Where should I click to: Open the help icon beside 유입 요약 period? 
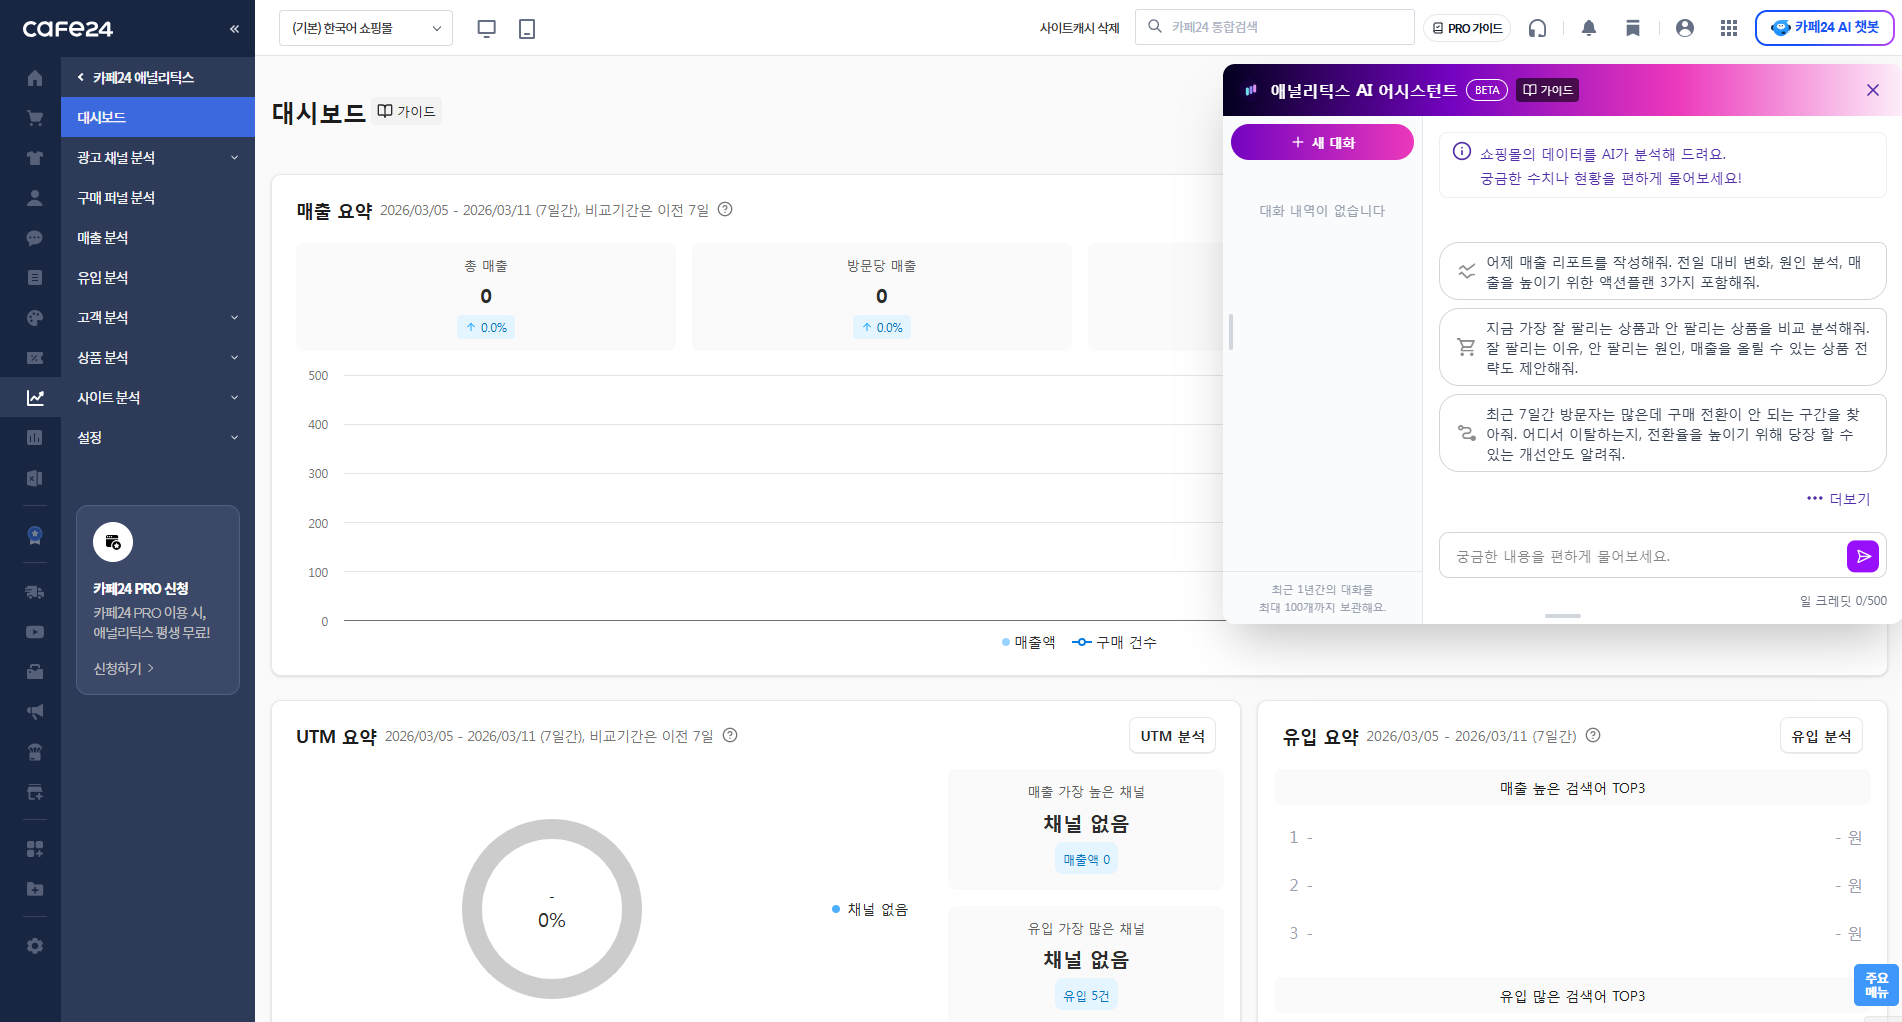coord(1593,735)
